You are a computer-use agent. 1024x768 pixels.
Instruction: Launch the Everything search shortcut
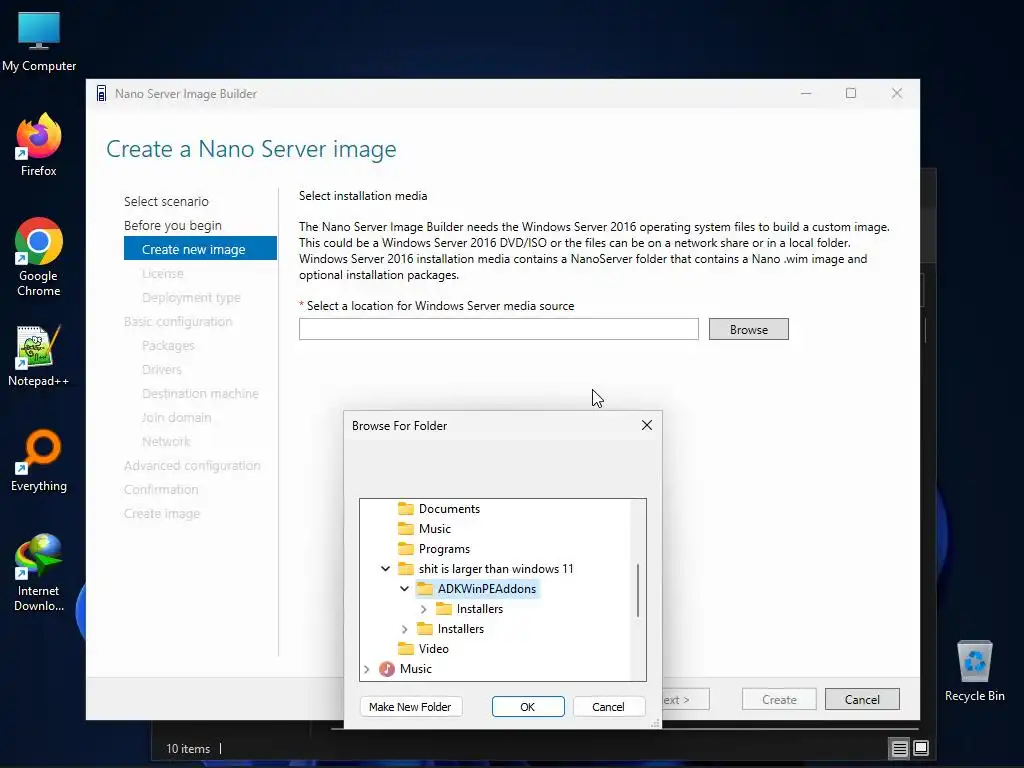click(39, 460)
